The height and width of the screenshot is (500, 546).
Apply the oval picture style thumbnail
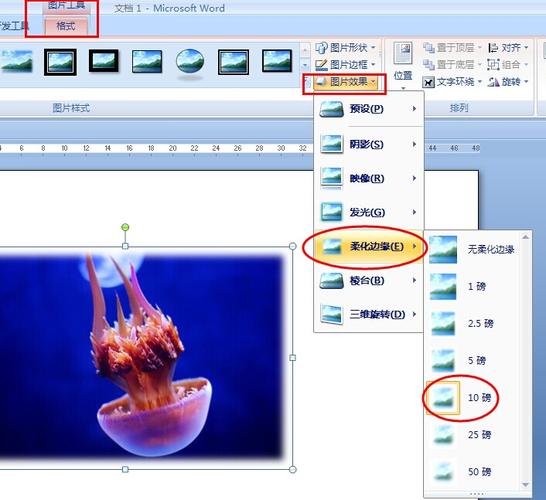tap(190, 62)
